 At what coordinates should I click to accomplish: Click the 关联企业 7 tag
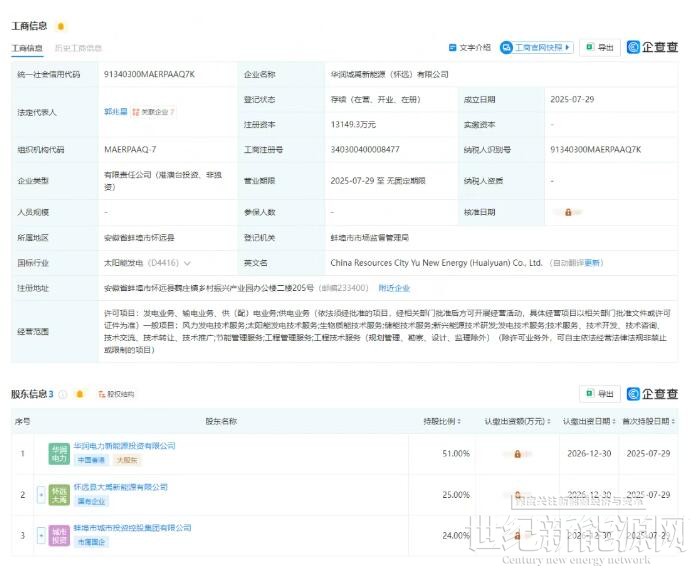coord(154,112)
